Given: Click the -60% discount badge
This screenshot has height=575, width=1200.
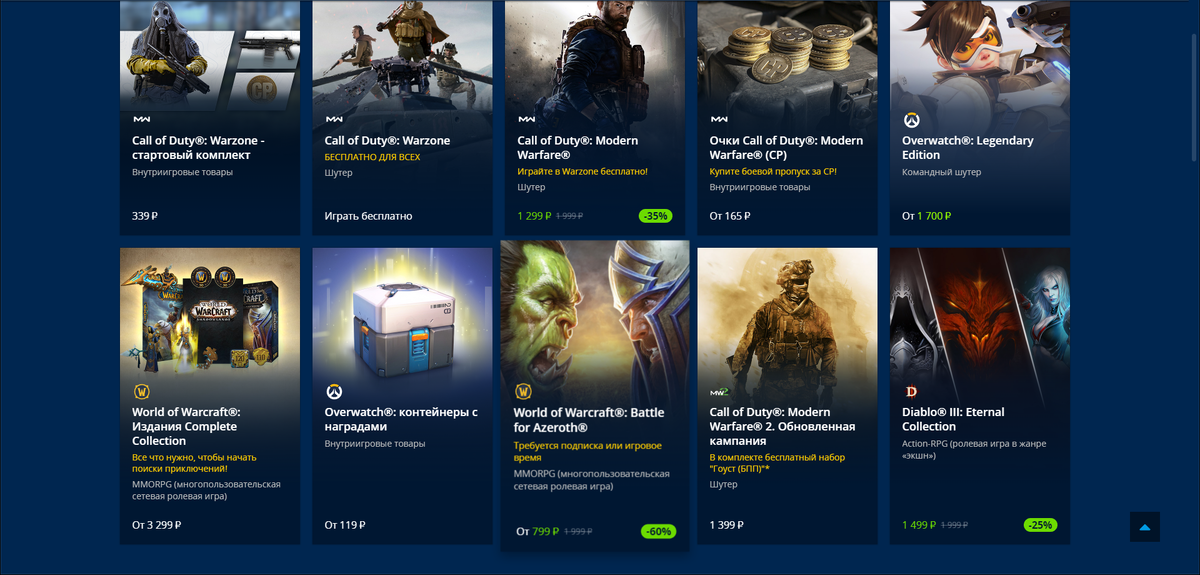Looking at the screenshot, I should 657,531.
